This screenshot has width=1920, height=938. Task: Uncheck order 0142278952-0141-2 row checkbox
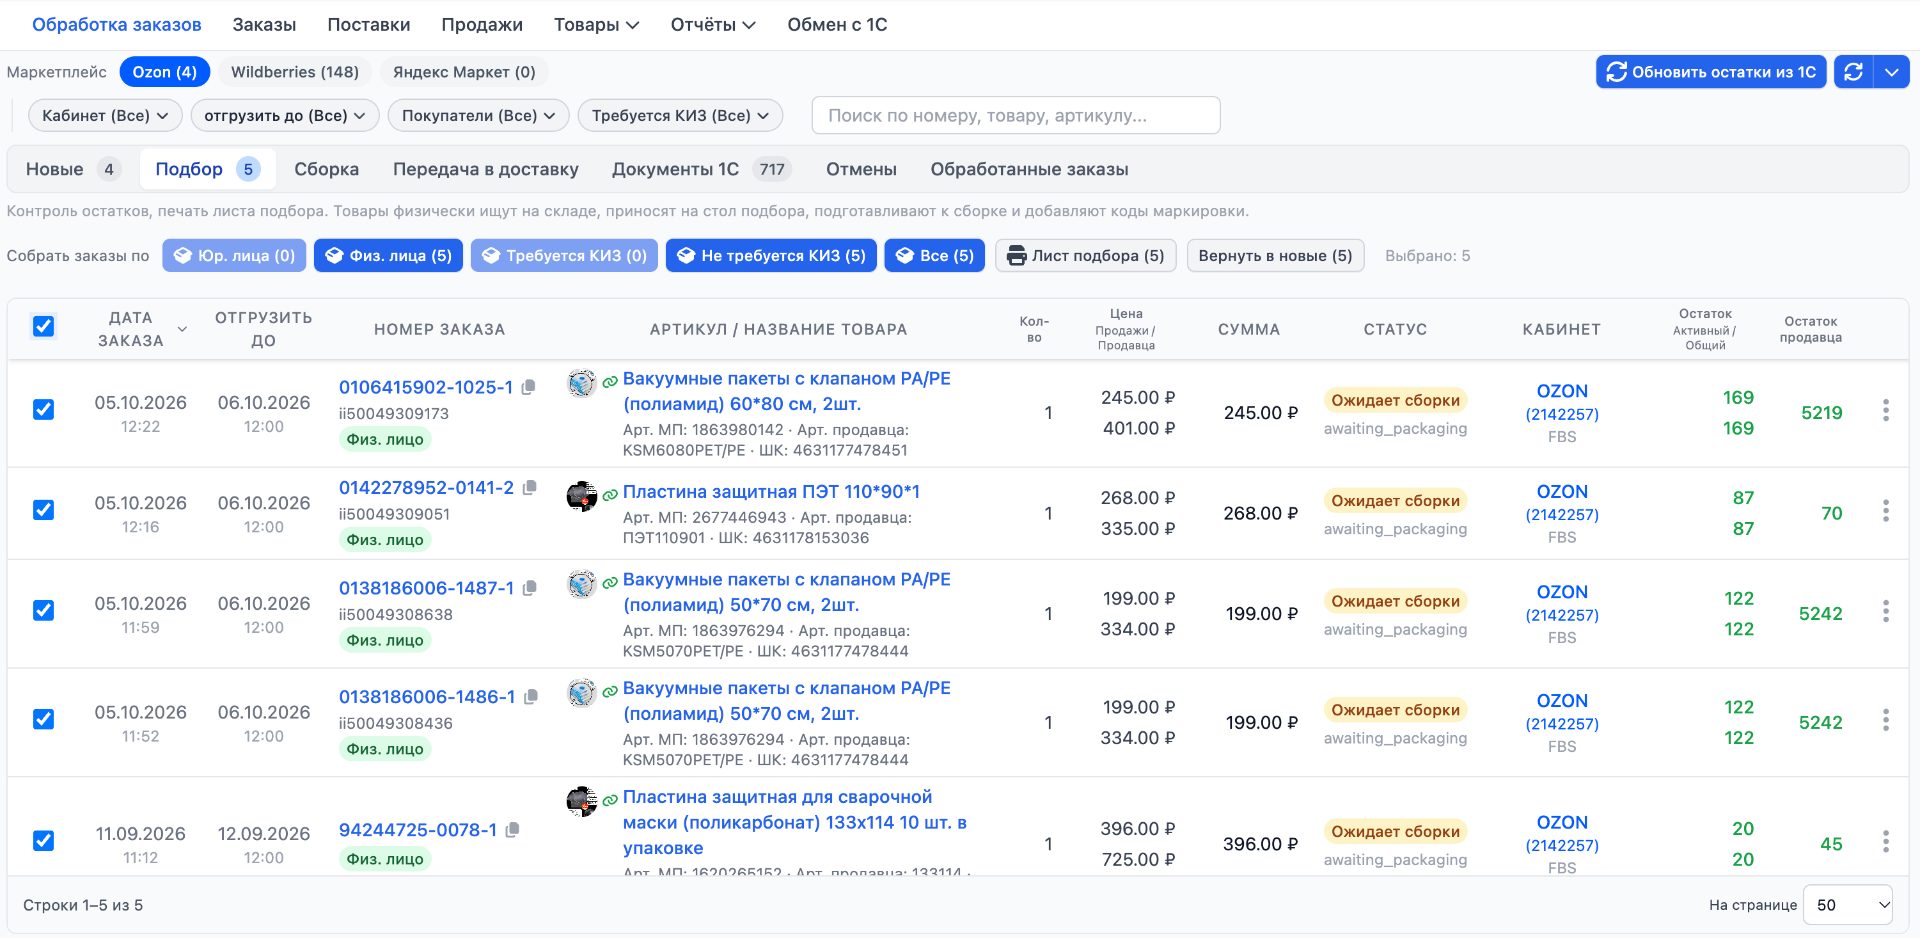[43, 510]
